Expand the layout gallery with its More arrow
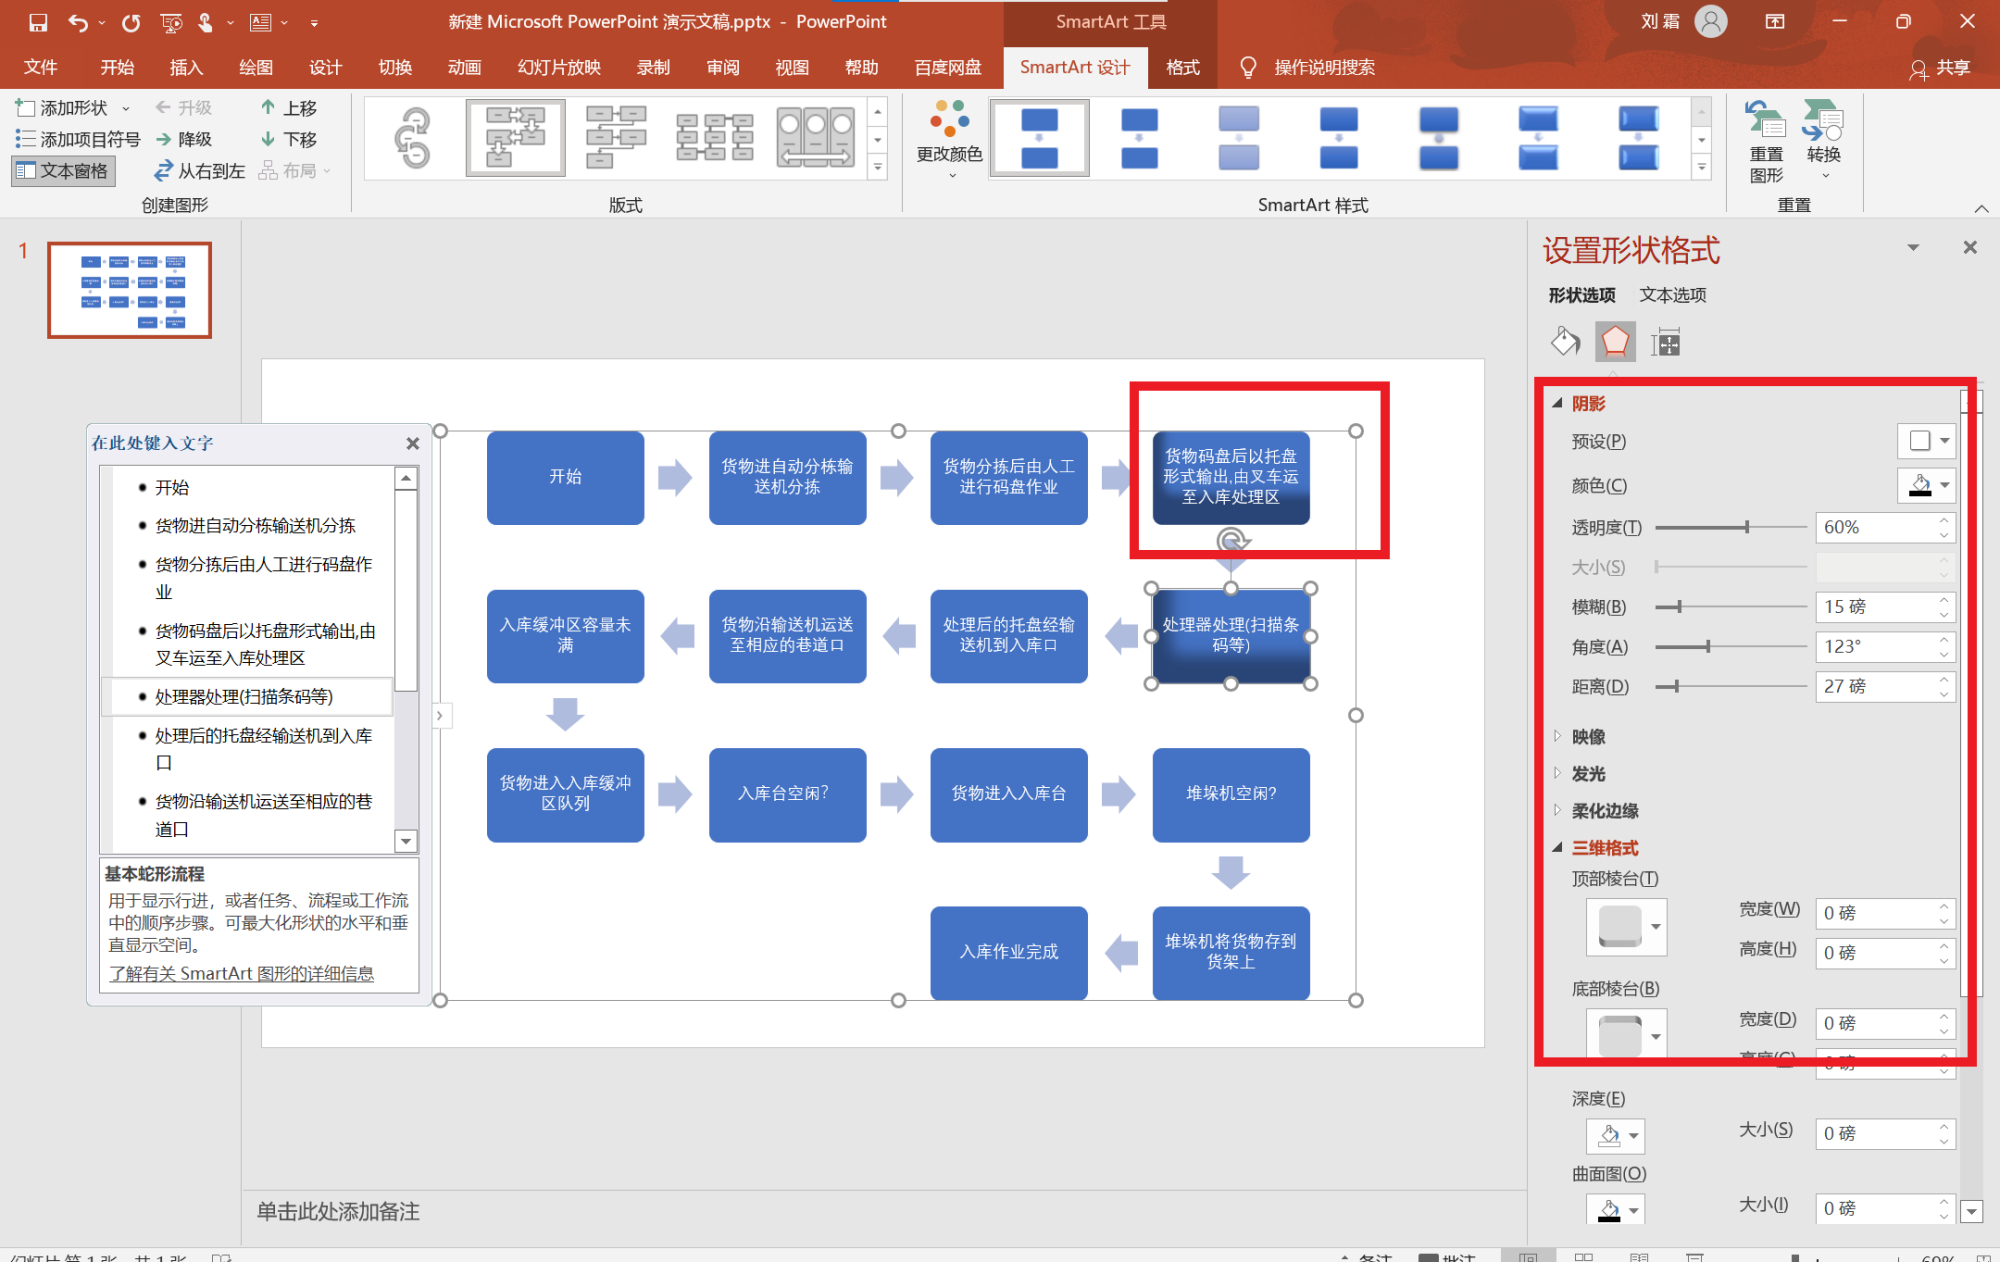This screenshot has height=1262, width=2000. pyautogui.click(x=878, y=167)
